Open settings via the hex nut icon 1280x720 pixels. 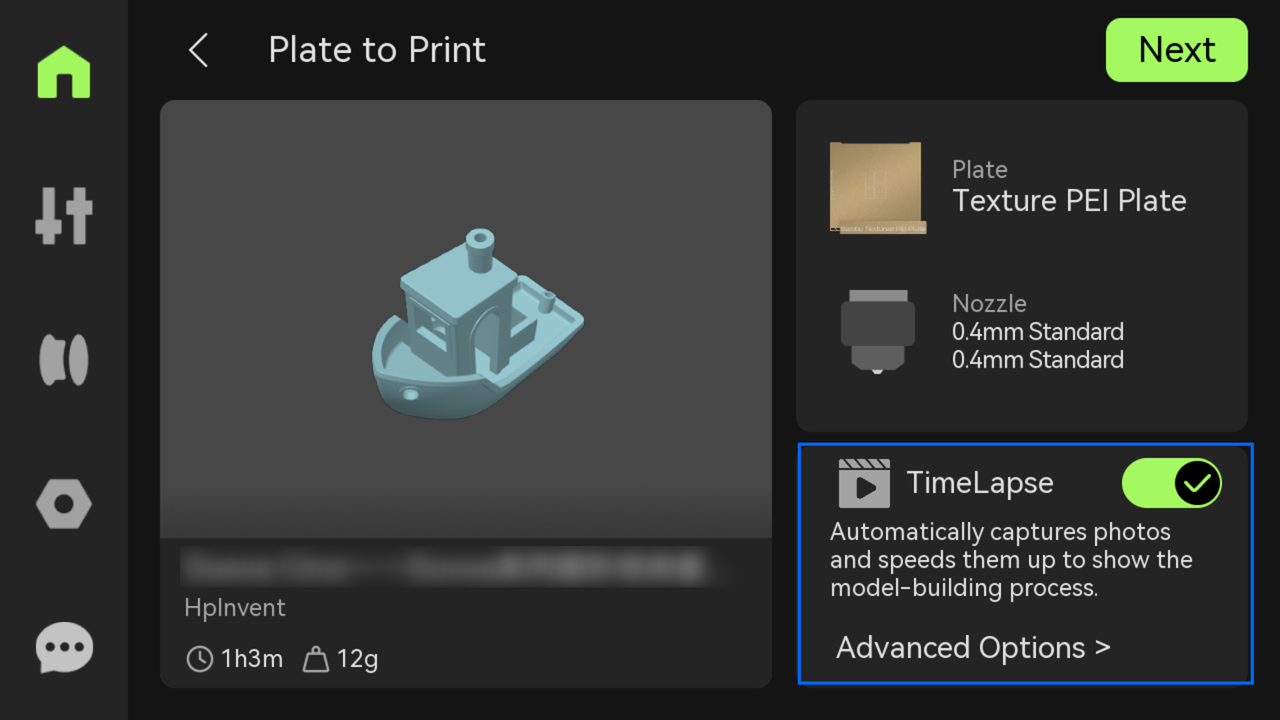point(64,504)
